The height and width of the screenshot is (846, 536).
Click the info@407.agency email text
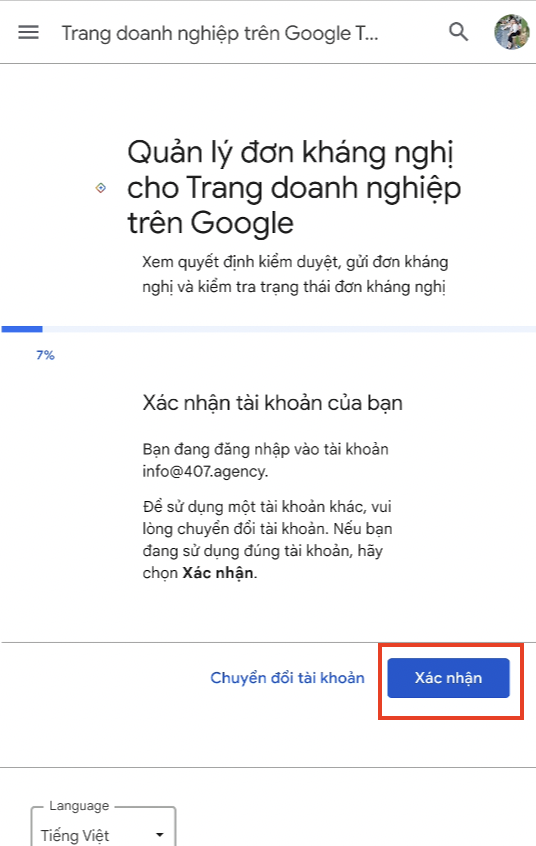point(205,471)
